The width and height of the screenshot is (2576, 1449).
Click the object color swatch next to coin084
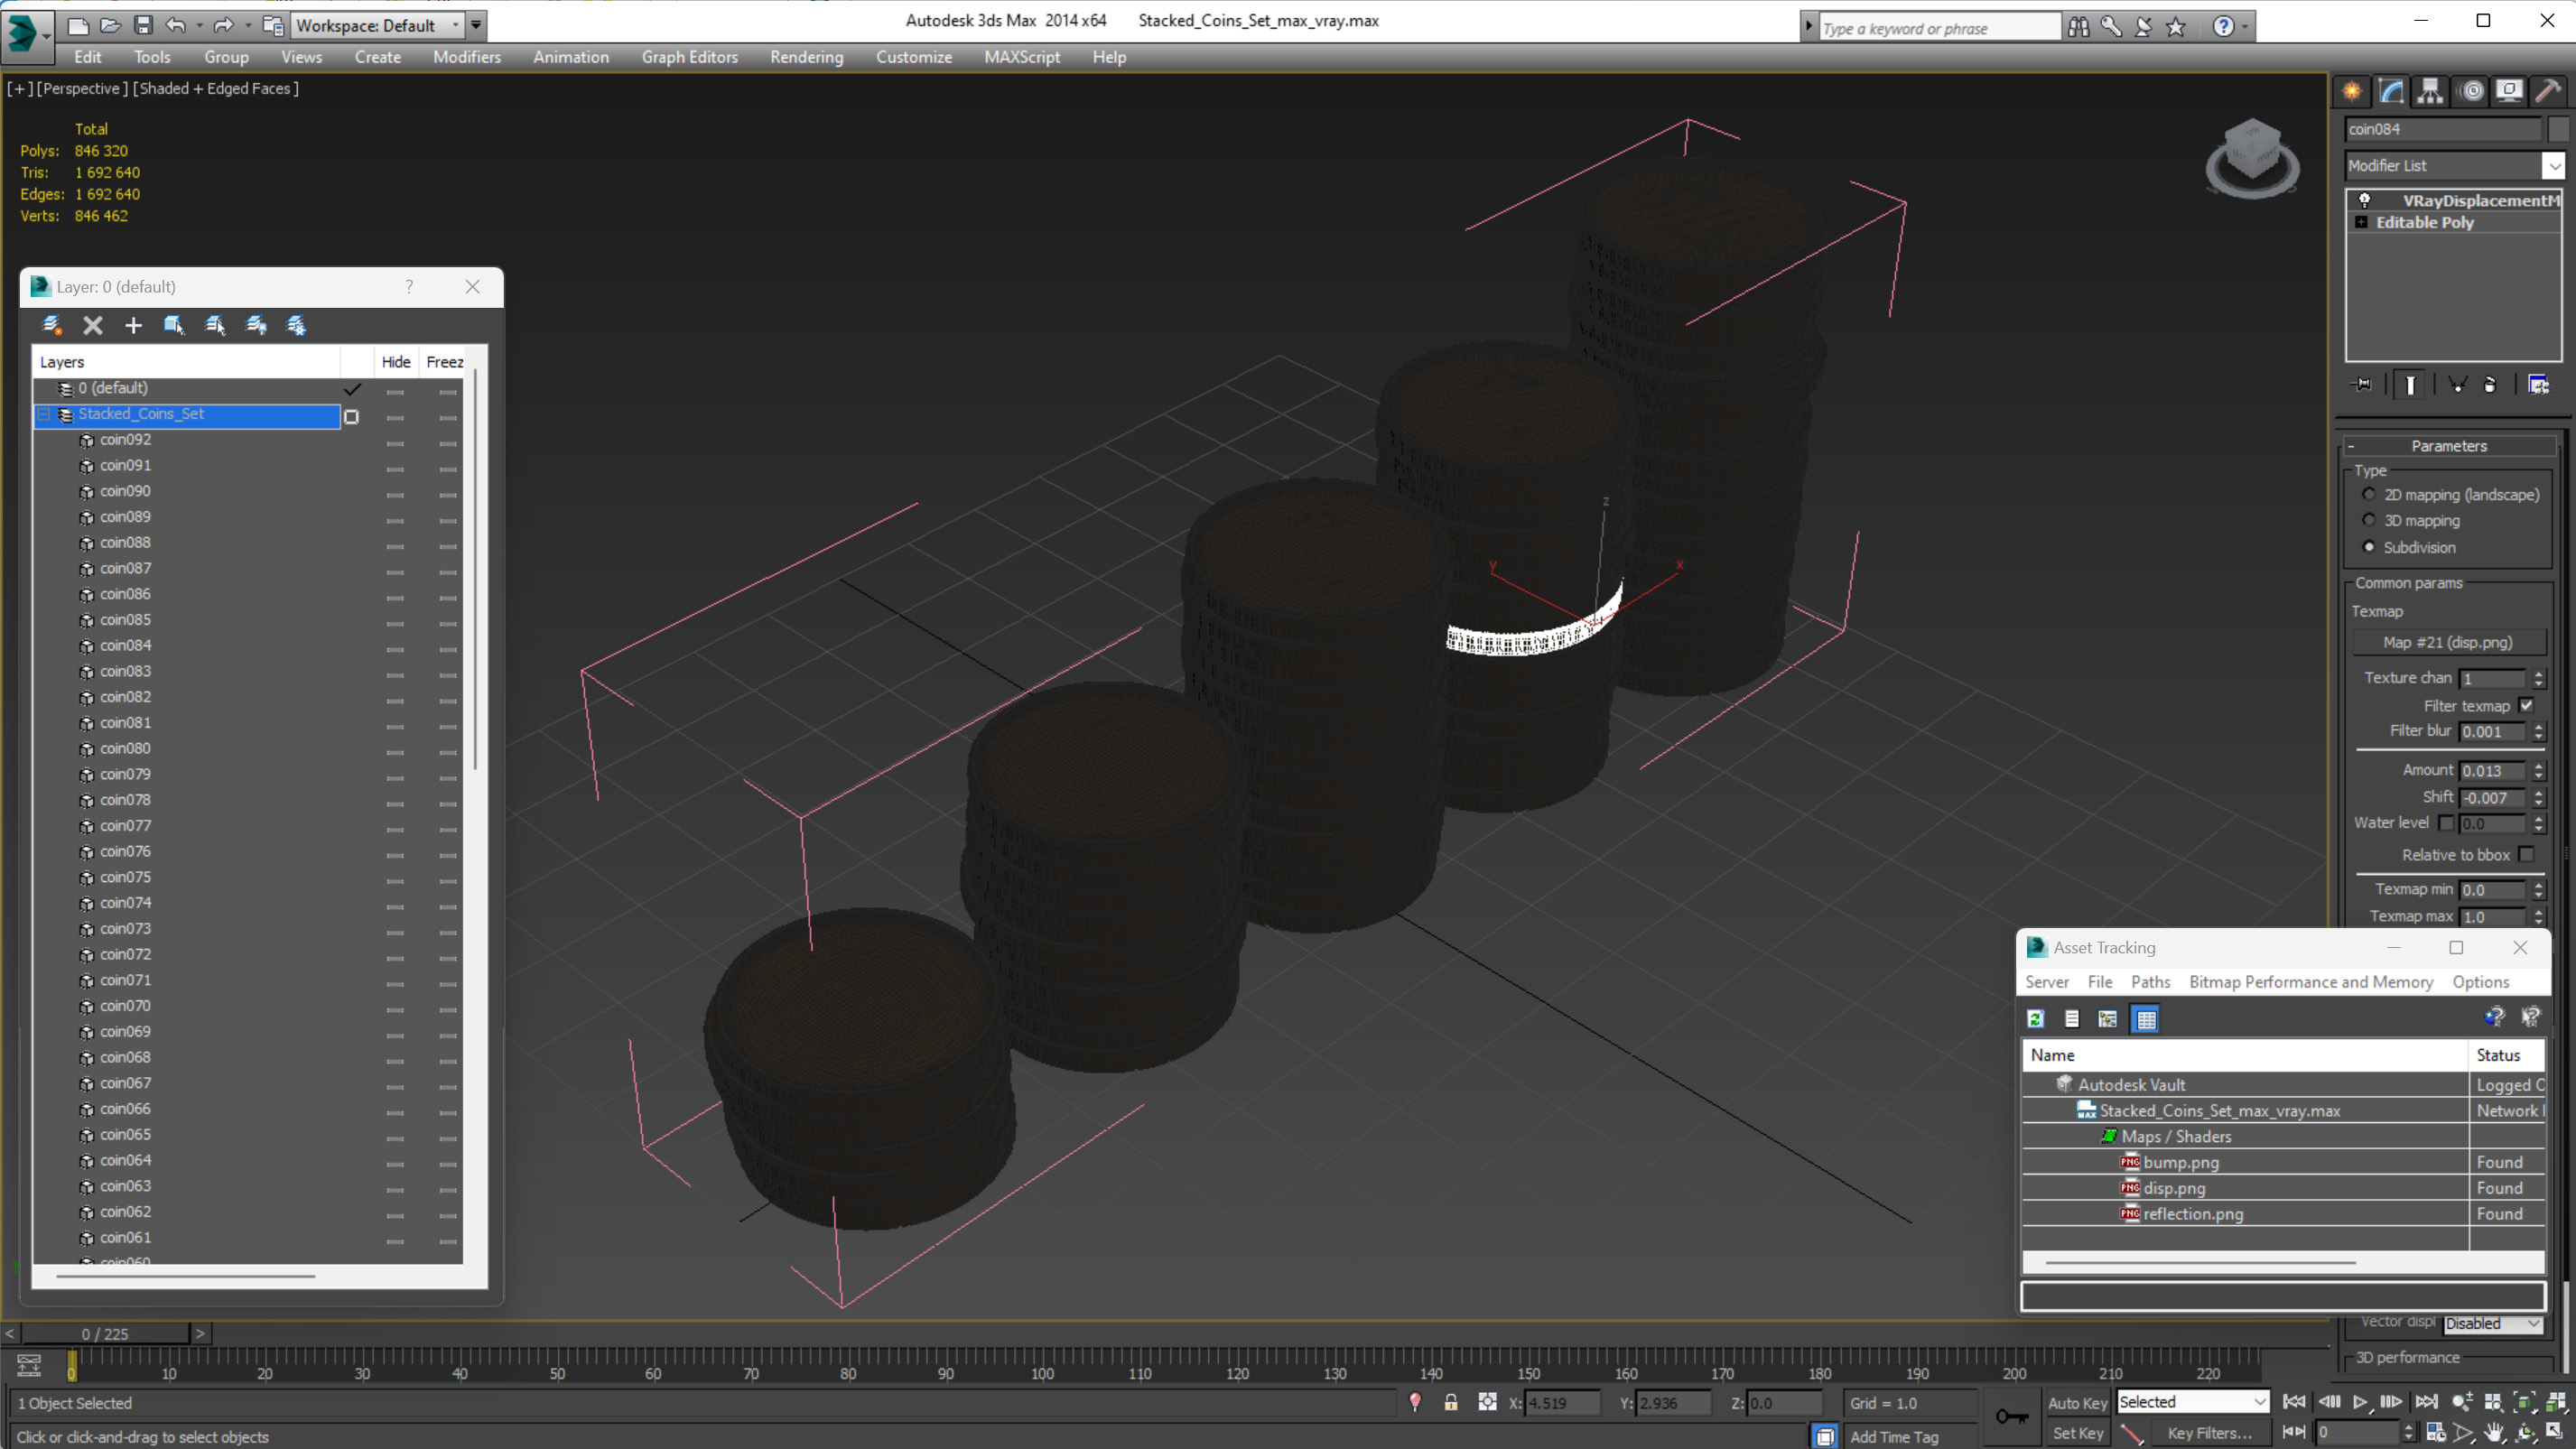[2557, 129]
